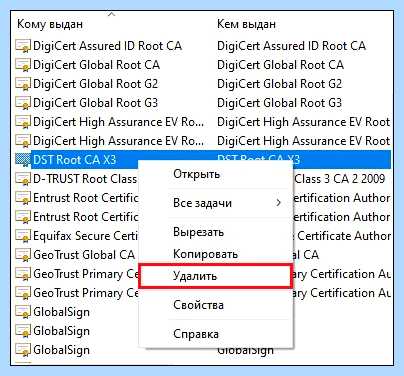Select the Equifax Secure Certificate row

coord(86,236)
